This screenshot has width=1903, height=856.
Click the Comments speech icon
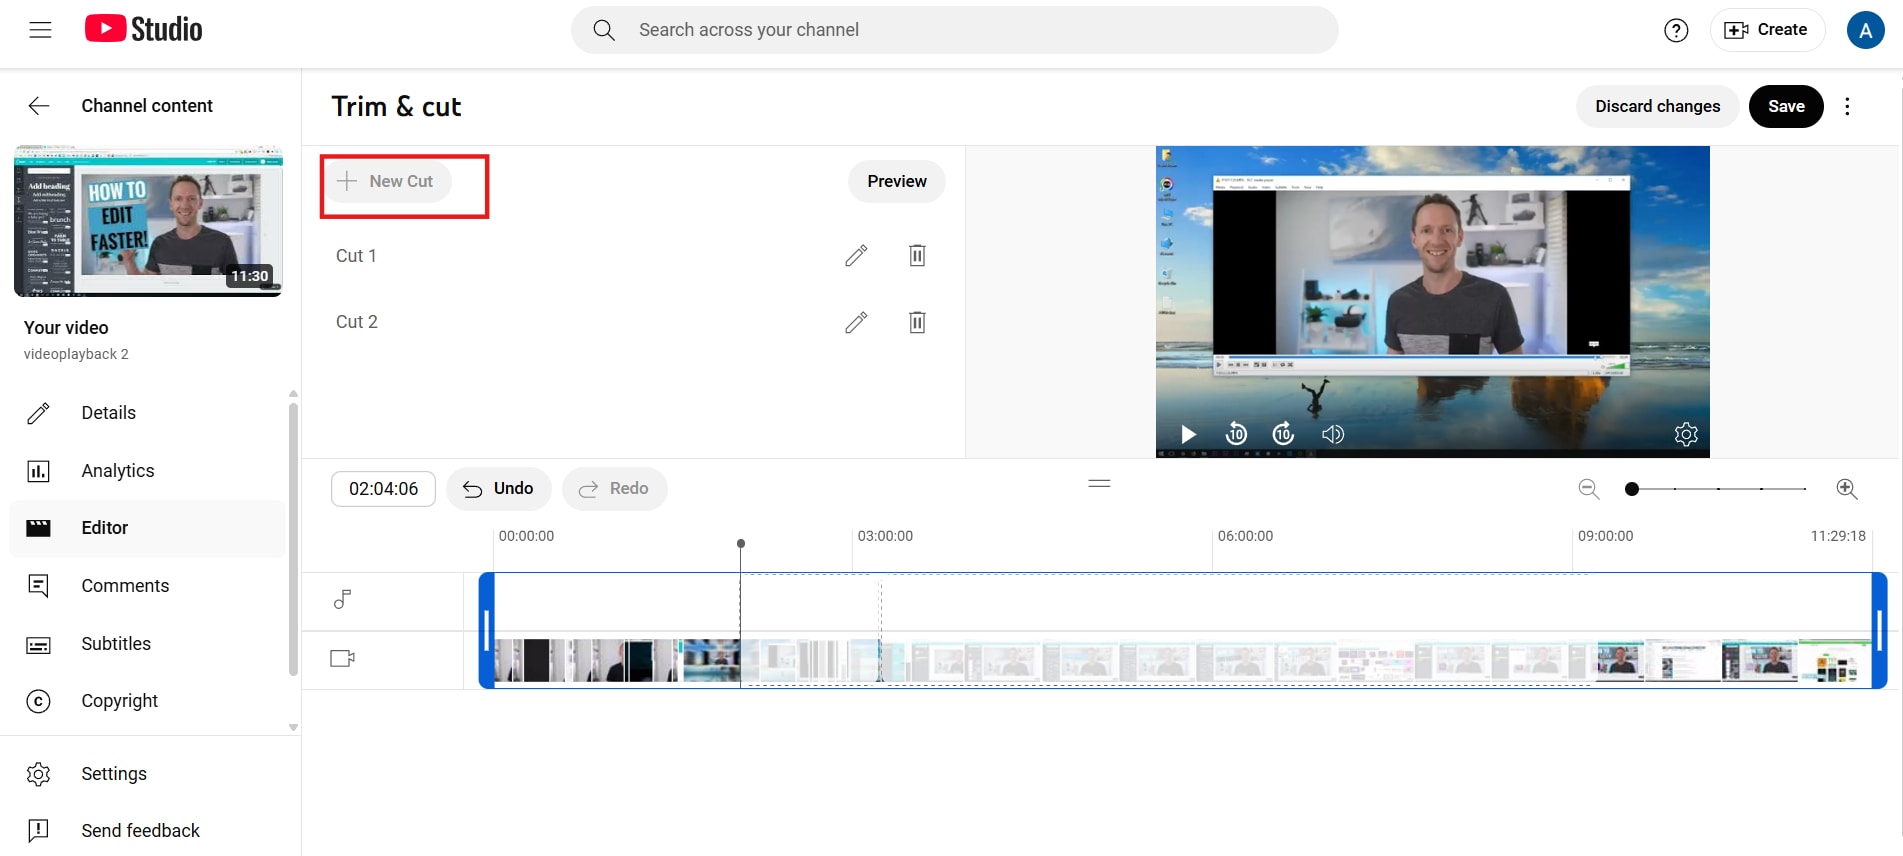coord(38,586)
